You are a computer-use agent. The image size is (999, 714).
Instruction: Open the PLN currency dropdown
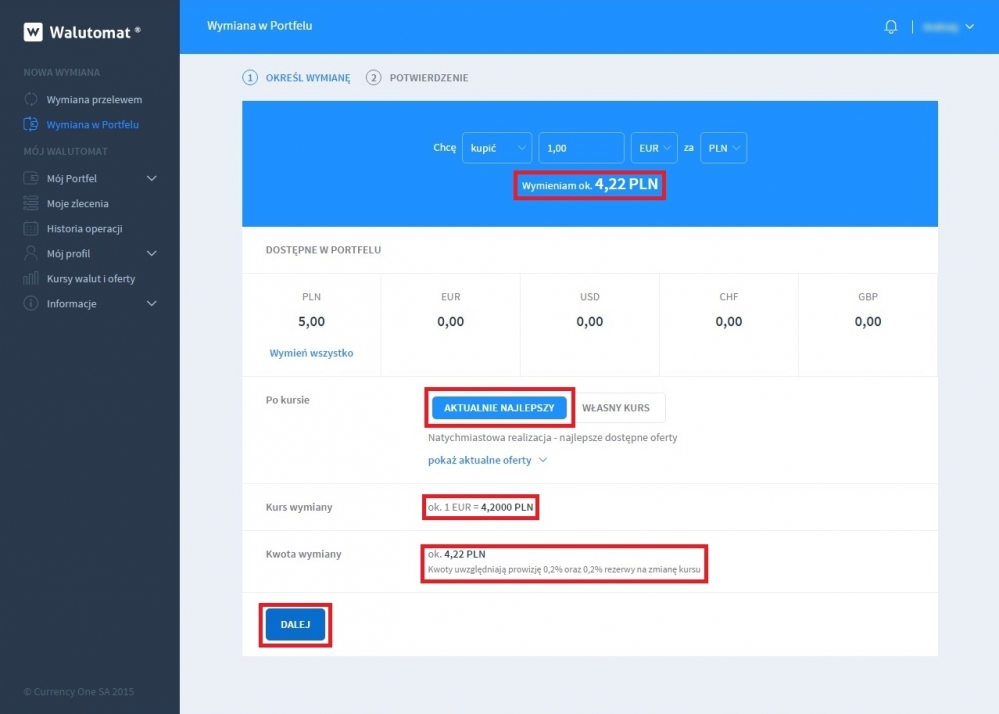(x=723, y=148)
